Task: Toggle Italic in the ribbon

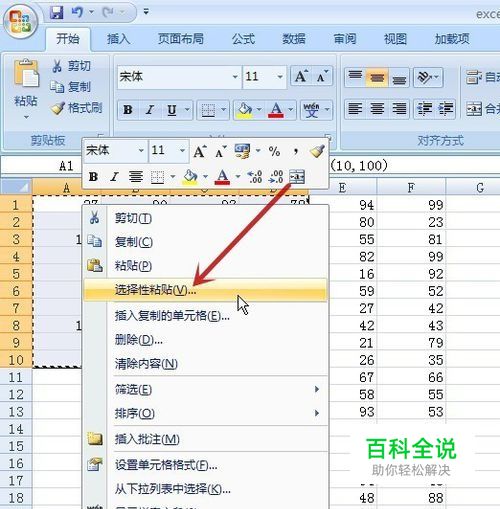Action: [150, 110]
